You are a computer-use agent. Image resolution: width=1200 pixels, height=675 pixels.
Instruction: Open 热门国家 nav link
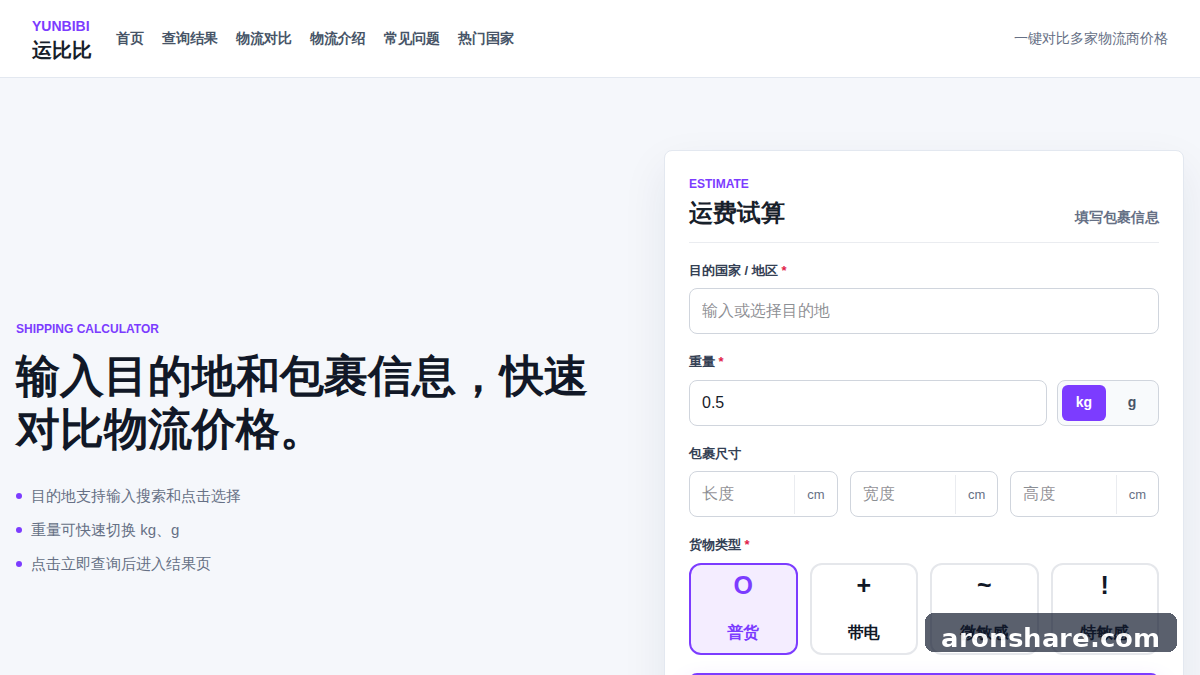[486, 39]
